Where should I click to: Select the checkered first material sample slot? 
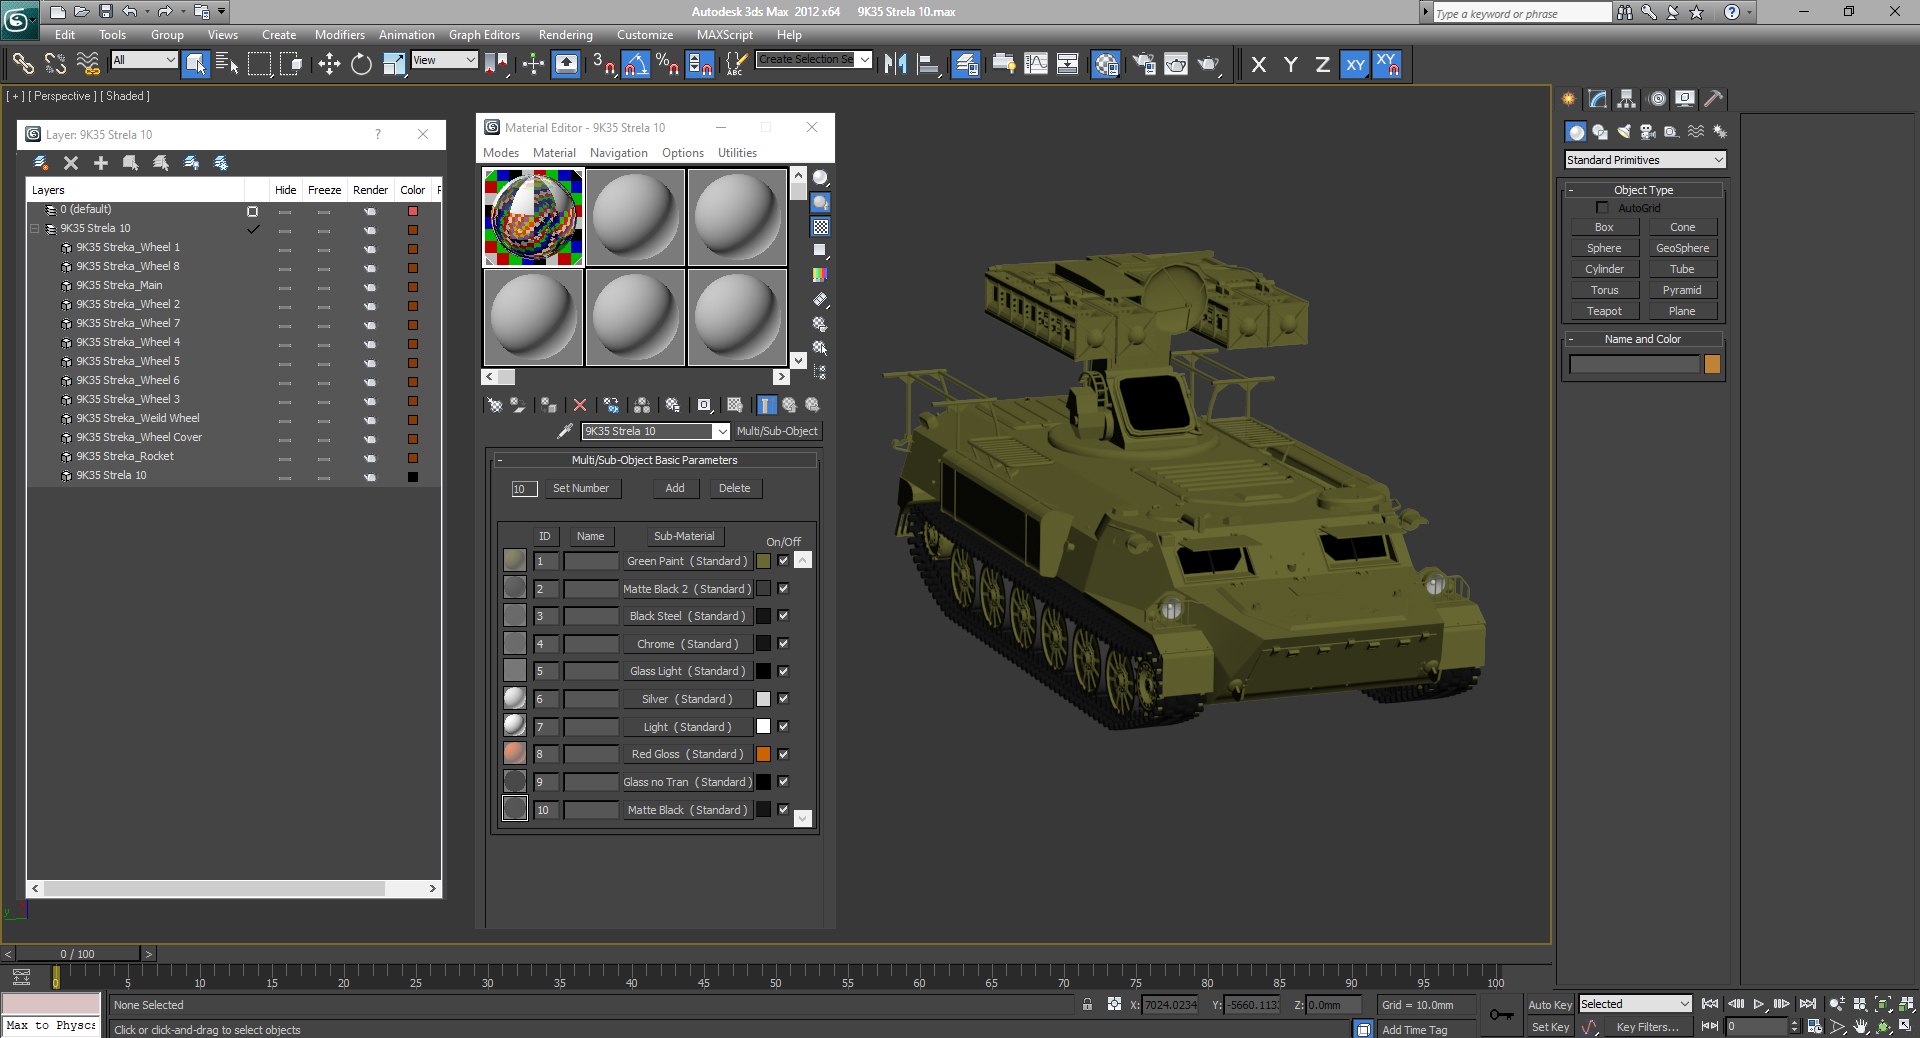coord(534,217)
